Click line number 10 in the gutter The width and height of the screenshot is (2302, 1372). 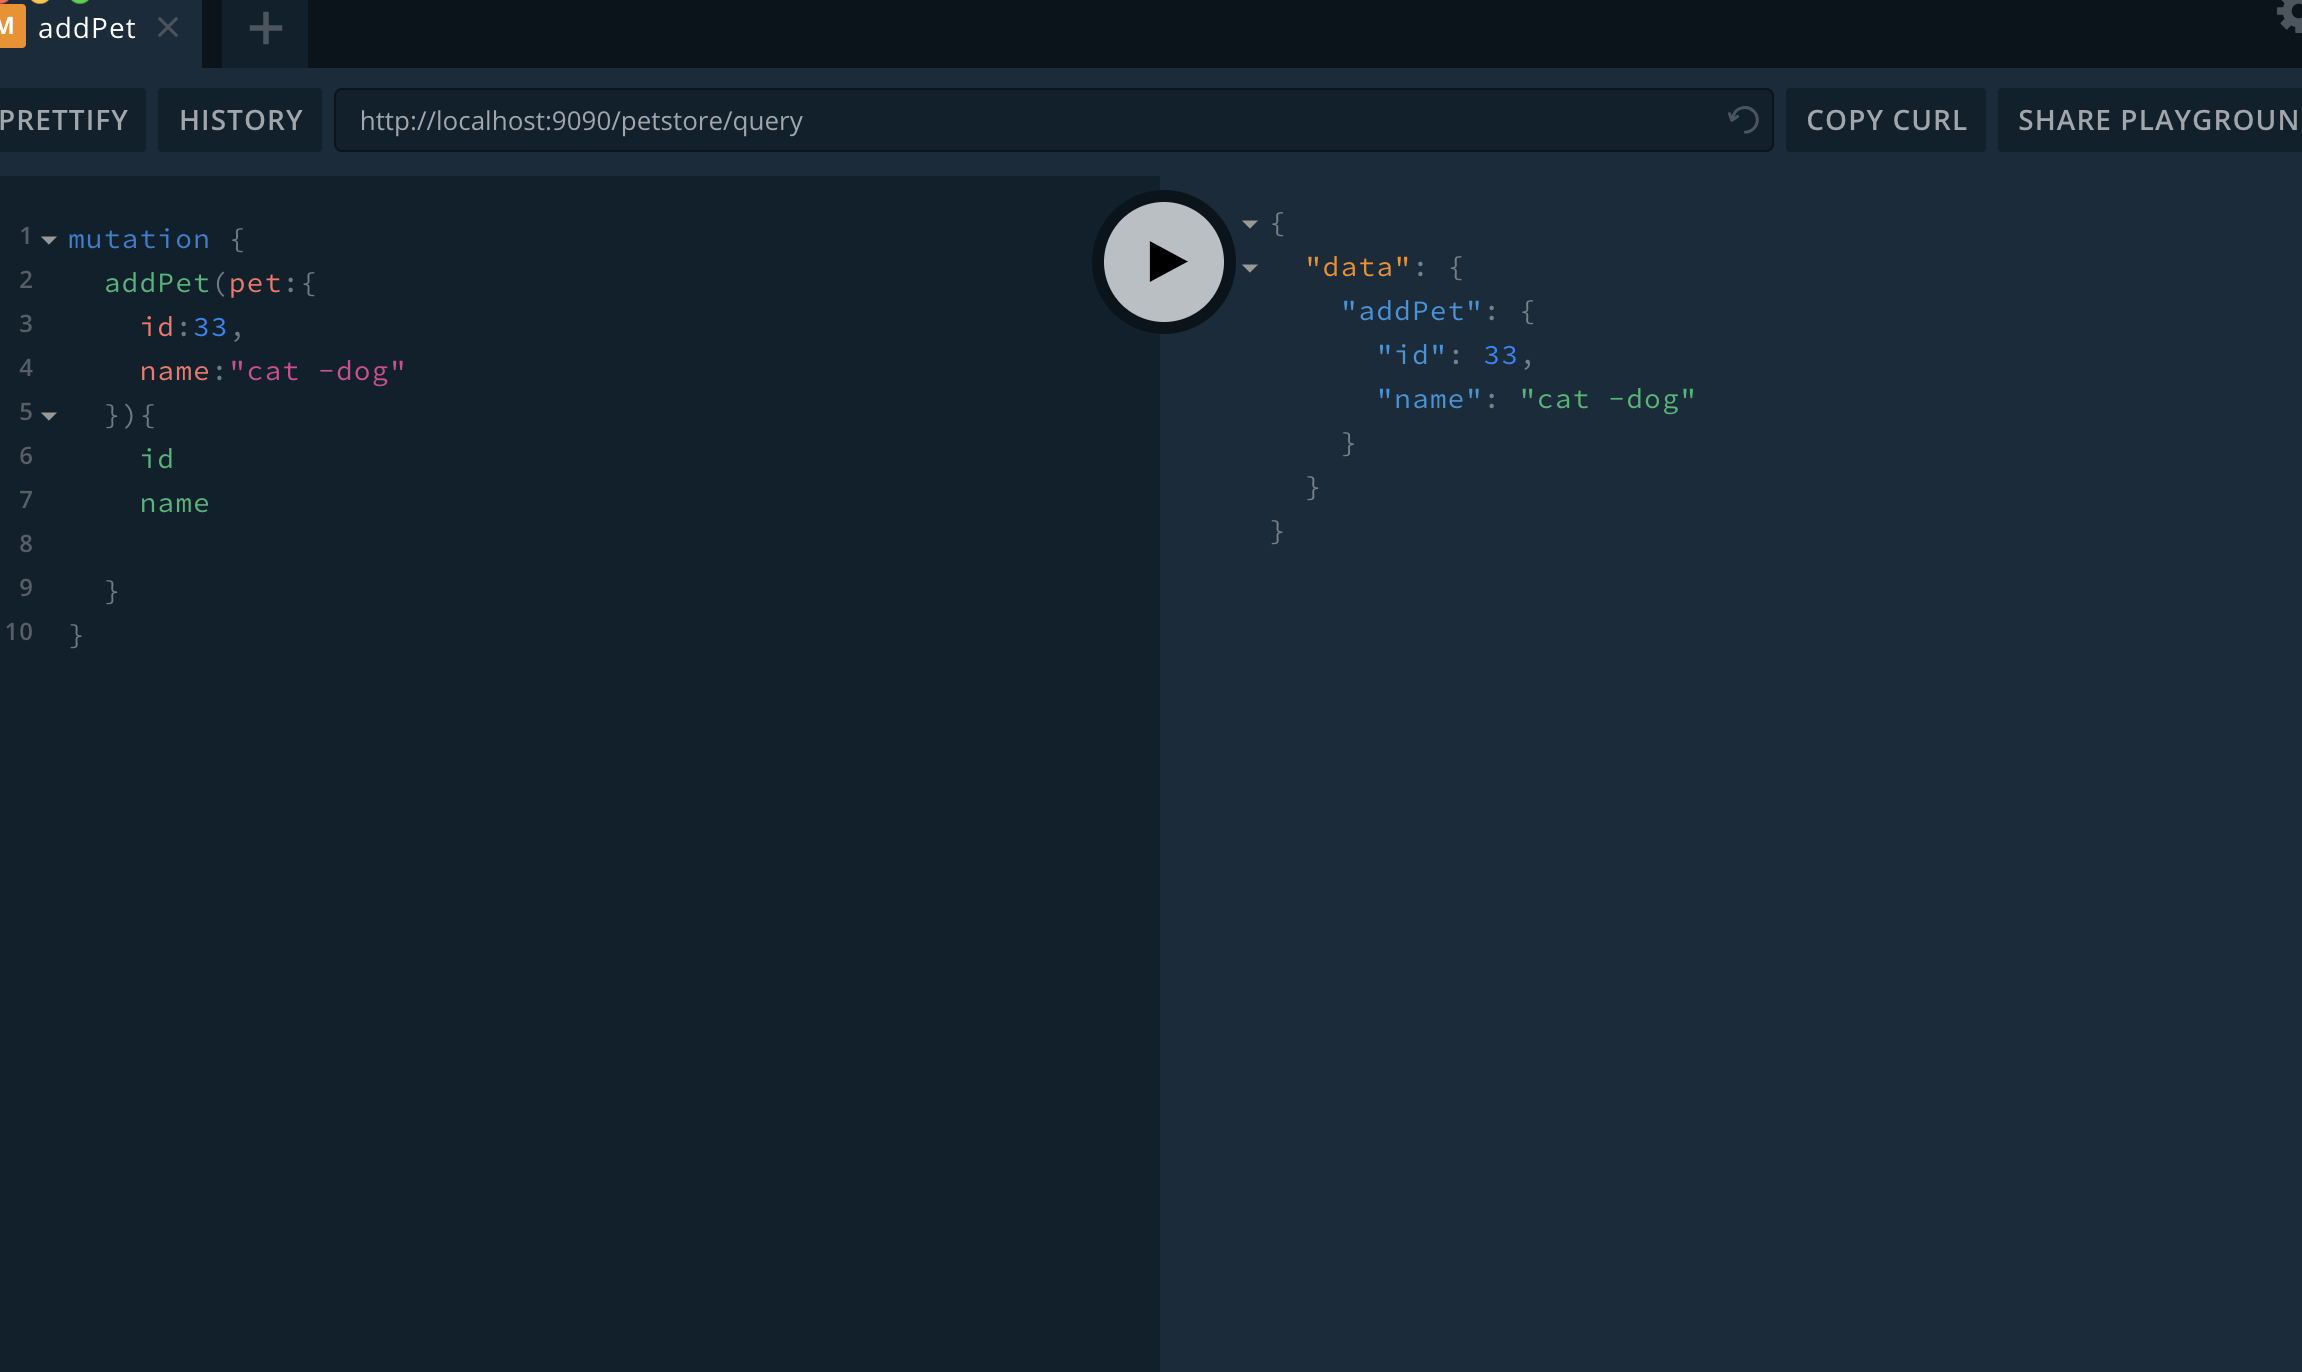tap(19, 632)
